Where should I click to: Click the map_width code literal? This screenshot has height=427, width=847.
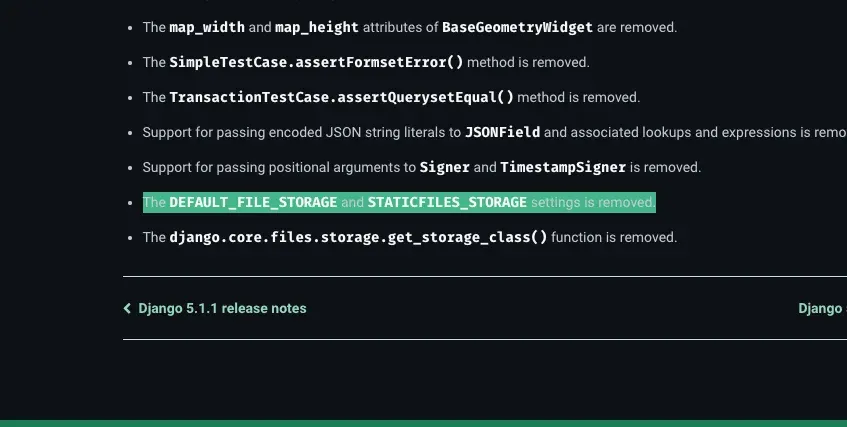pyautogui.click(x=207, y=28)
